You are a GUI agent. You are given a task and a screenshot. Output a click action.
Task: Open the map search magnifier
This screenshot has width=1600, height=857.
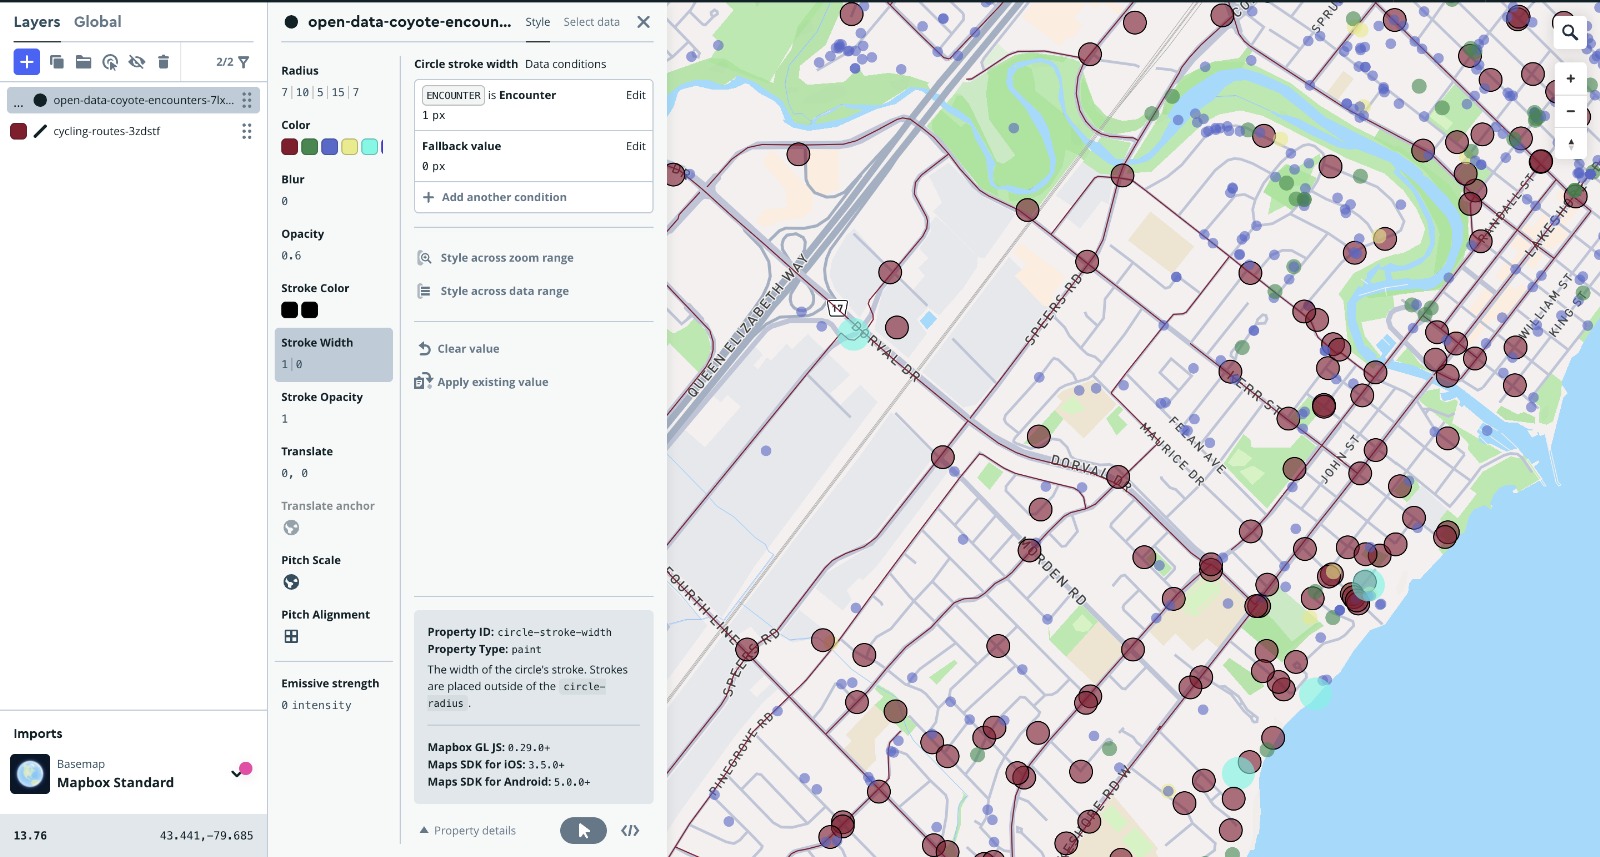pos(1570,33)
